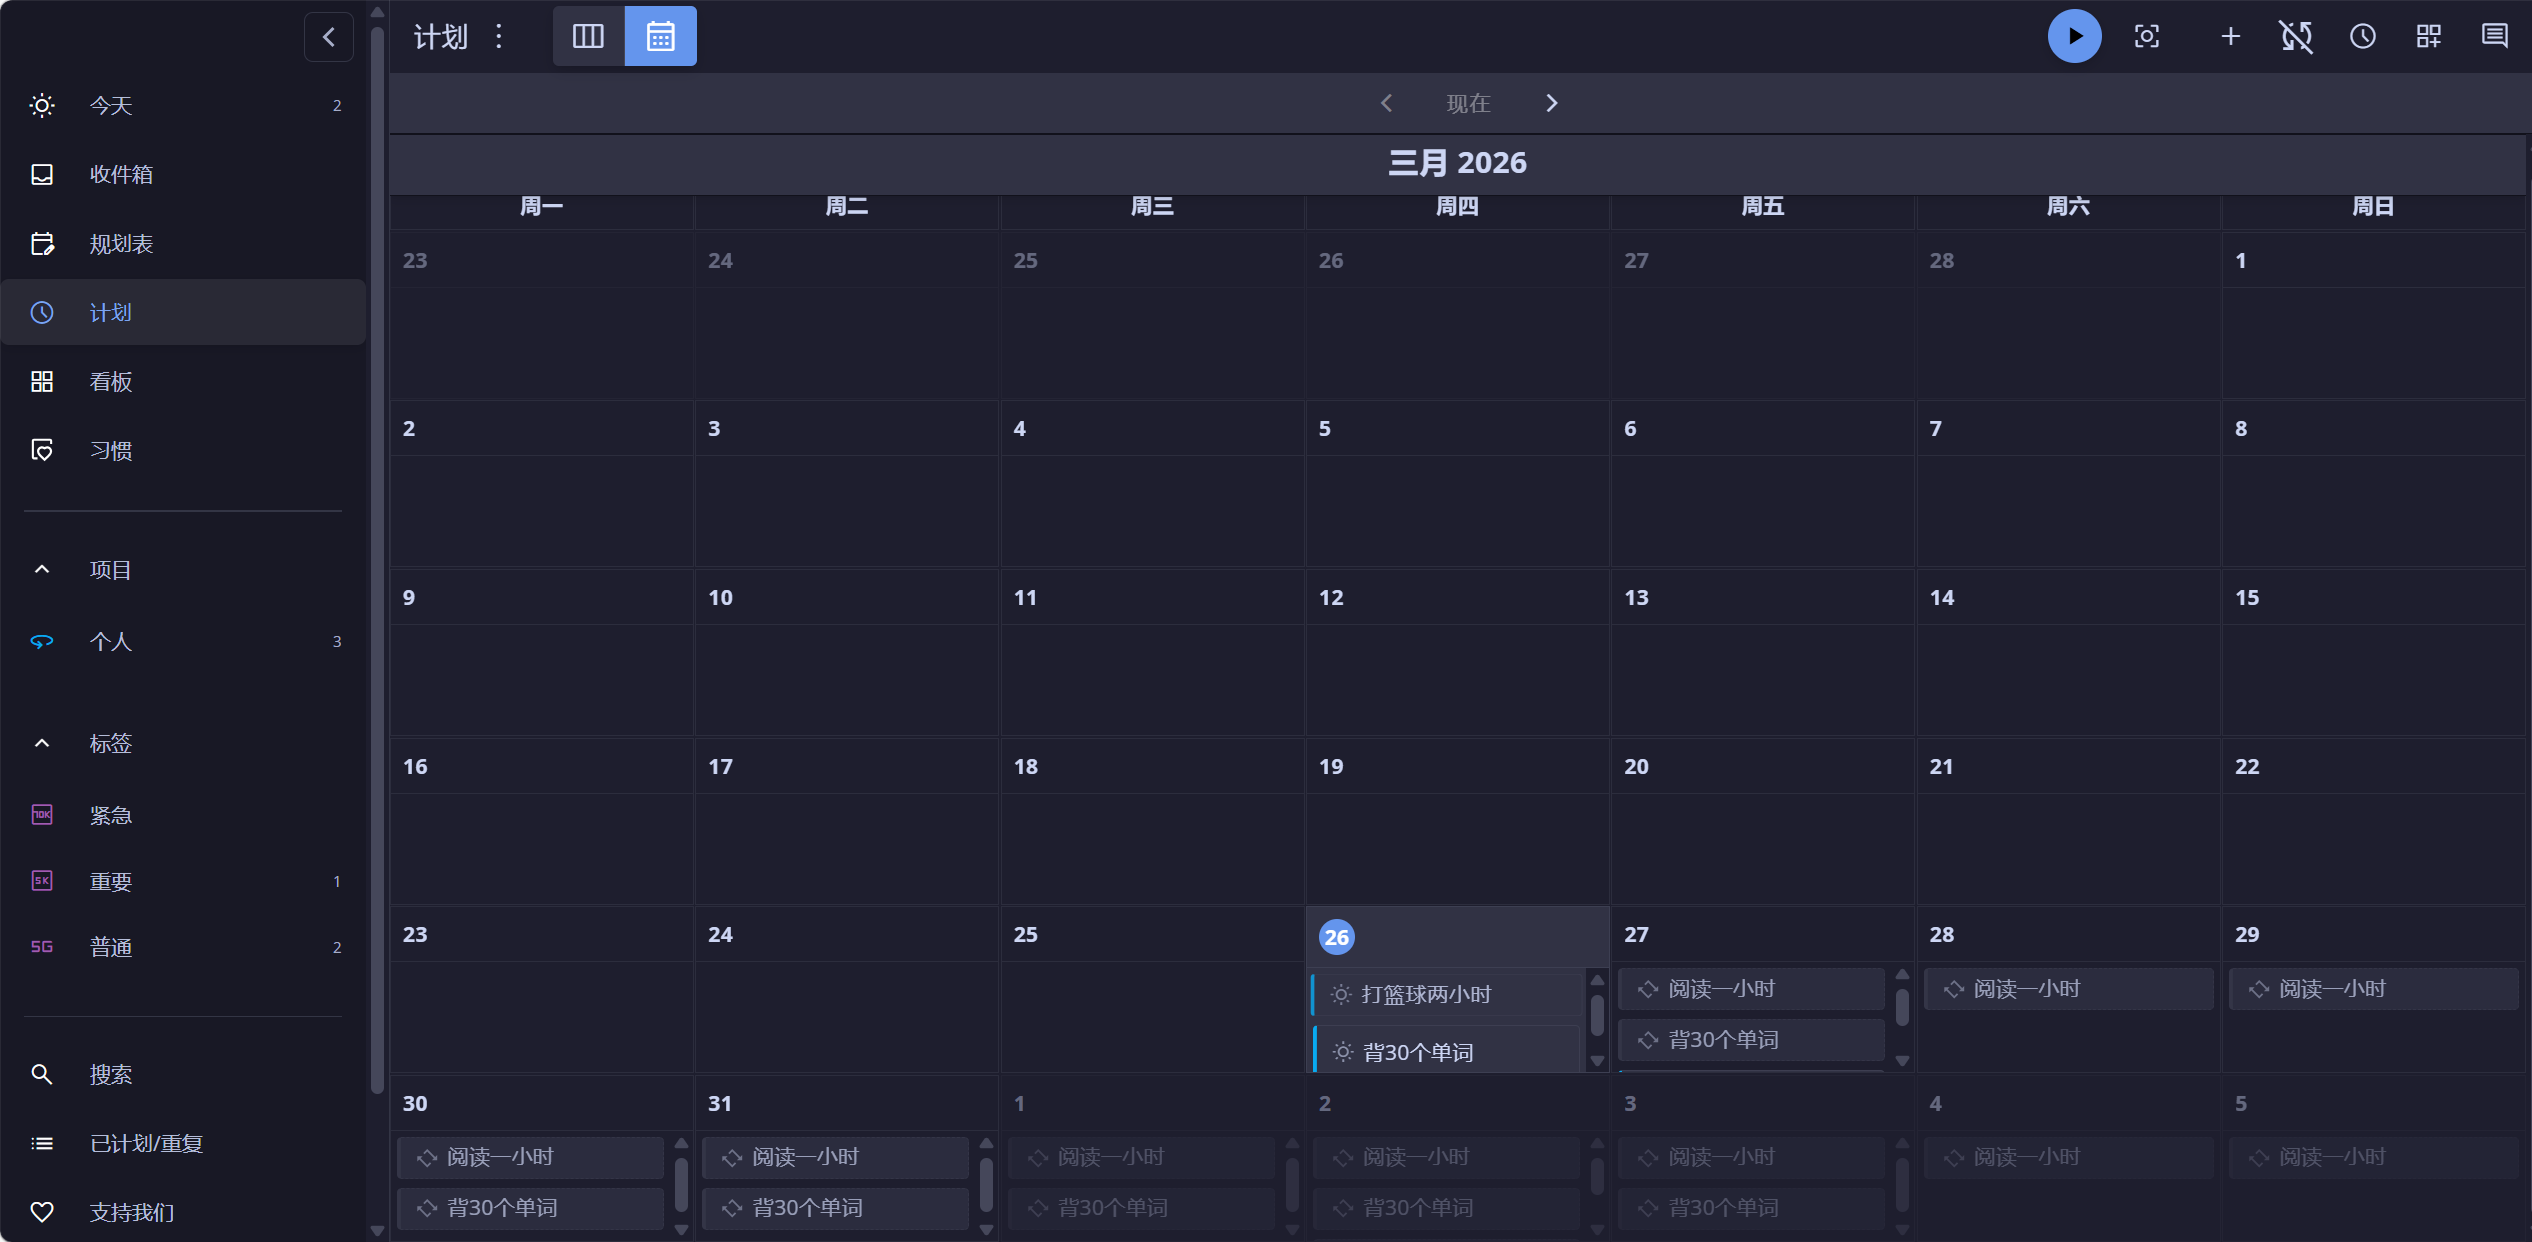Open the add-widget grid icon
Image resolution: width=2532 pixels, height=1242 pixels.
(x=2428, y=37)
